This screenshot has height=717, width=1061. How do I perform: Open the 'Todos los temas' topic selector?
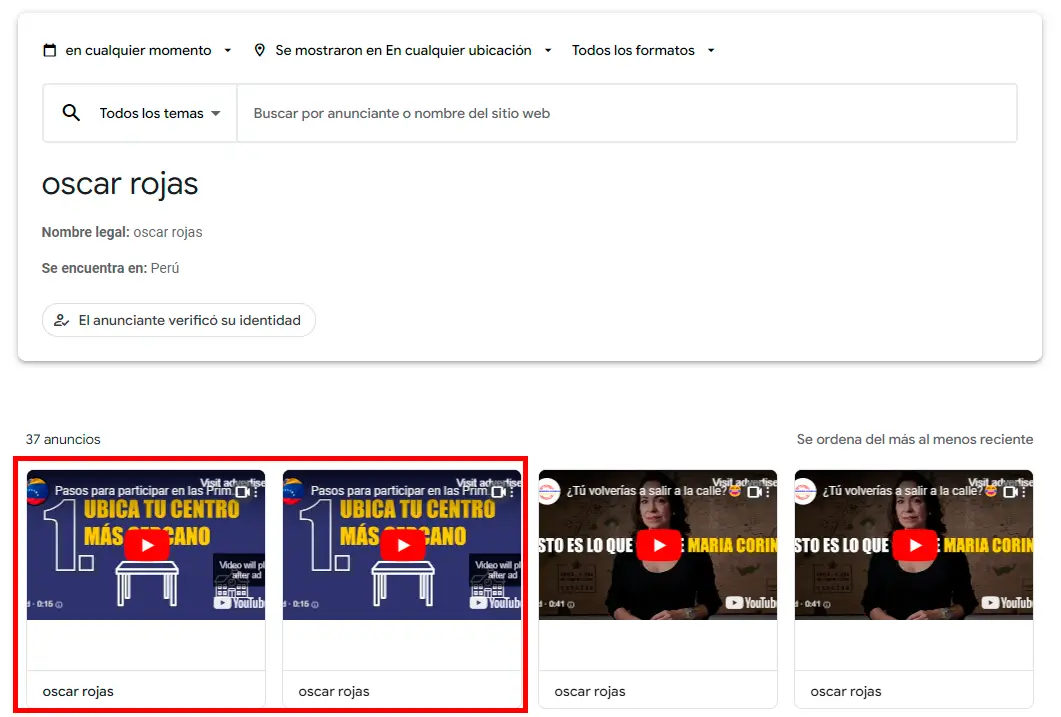click(159, 114)
